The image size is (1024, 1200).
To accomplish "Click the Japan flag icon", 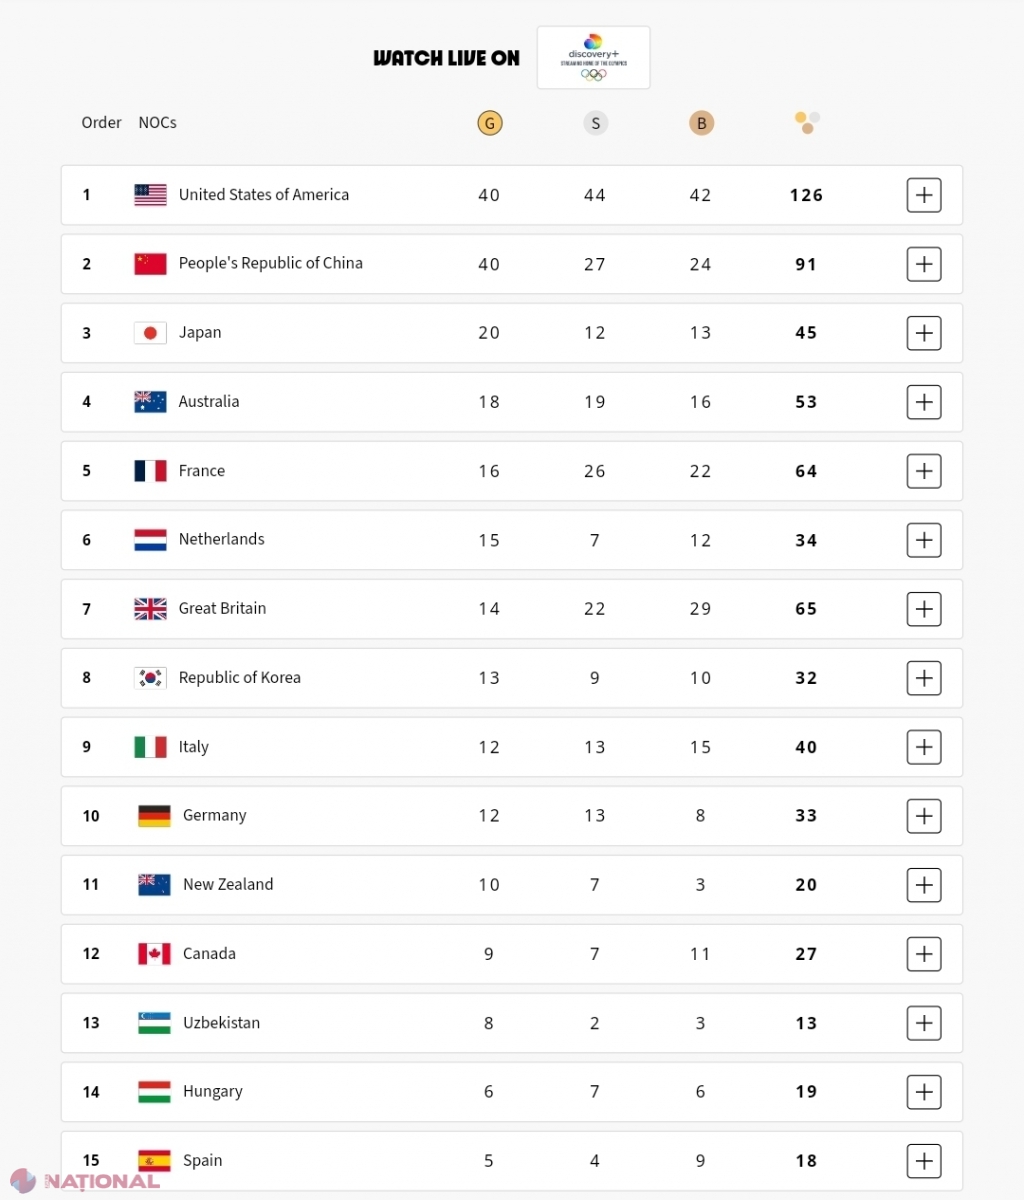I will (x=150, y=333).
